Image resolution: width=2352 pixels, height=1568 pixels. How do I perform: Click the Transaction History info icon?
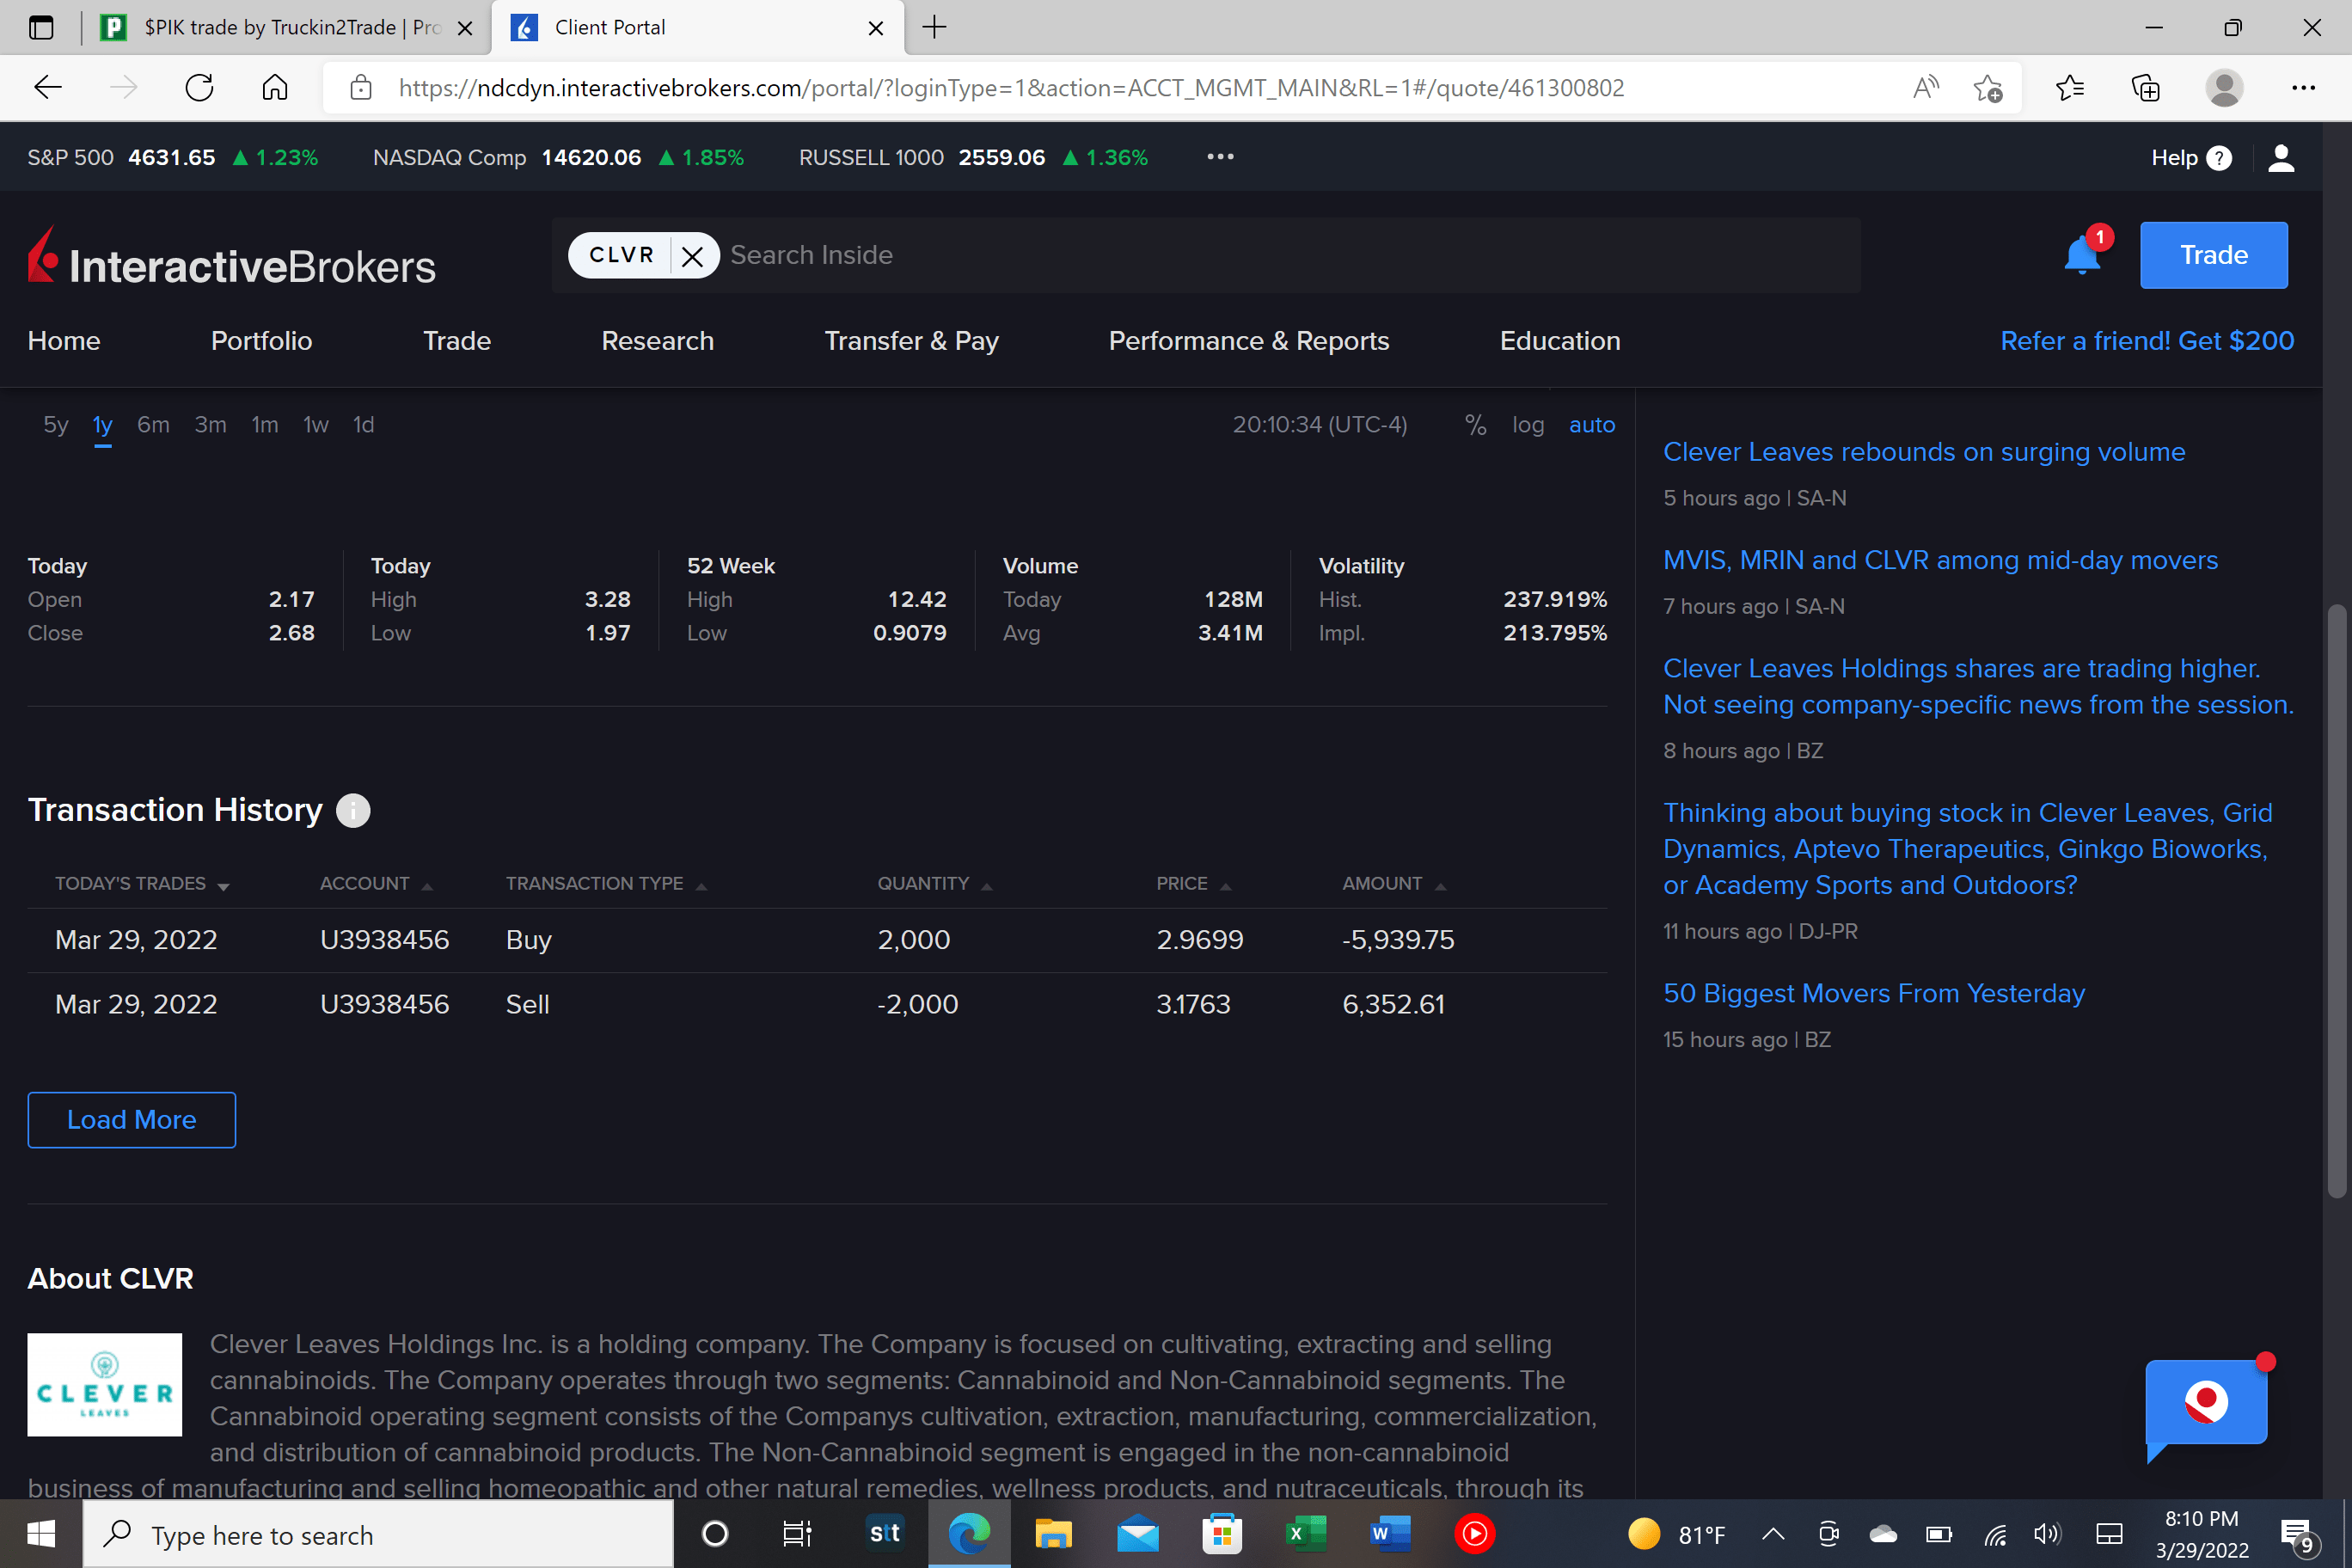pyautogui.click(x=352, y=810)
